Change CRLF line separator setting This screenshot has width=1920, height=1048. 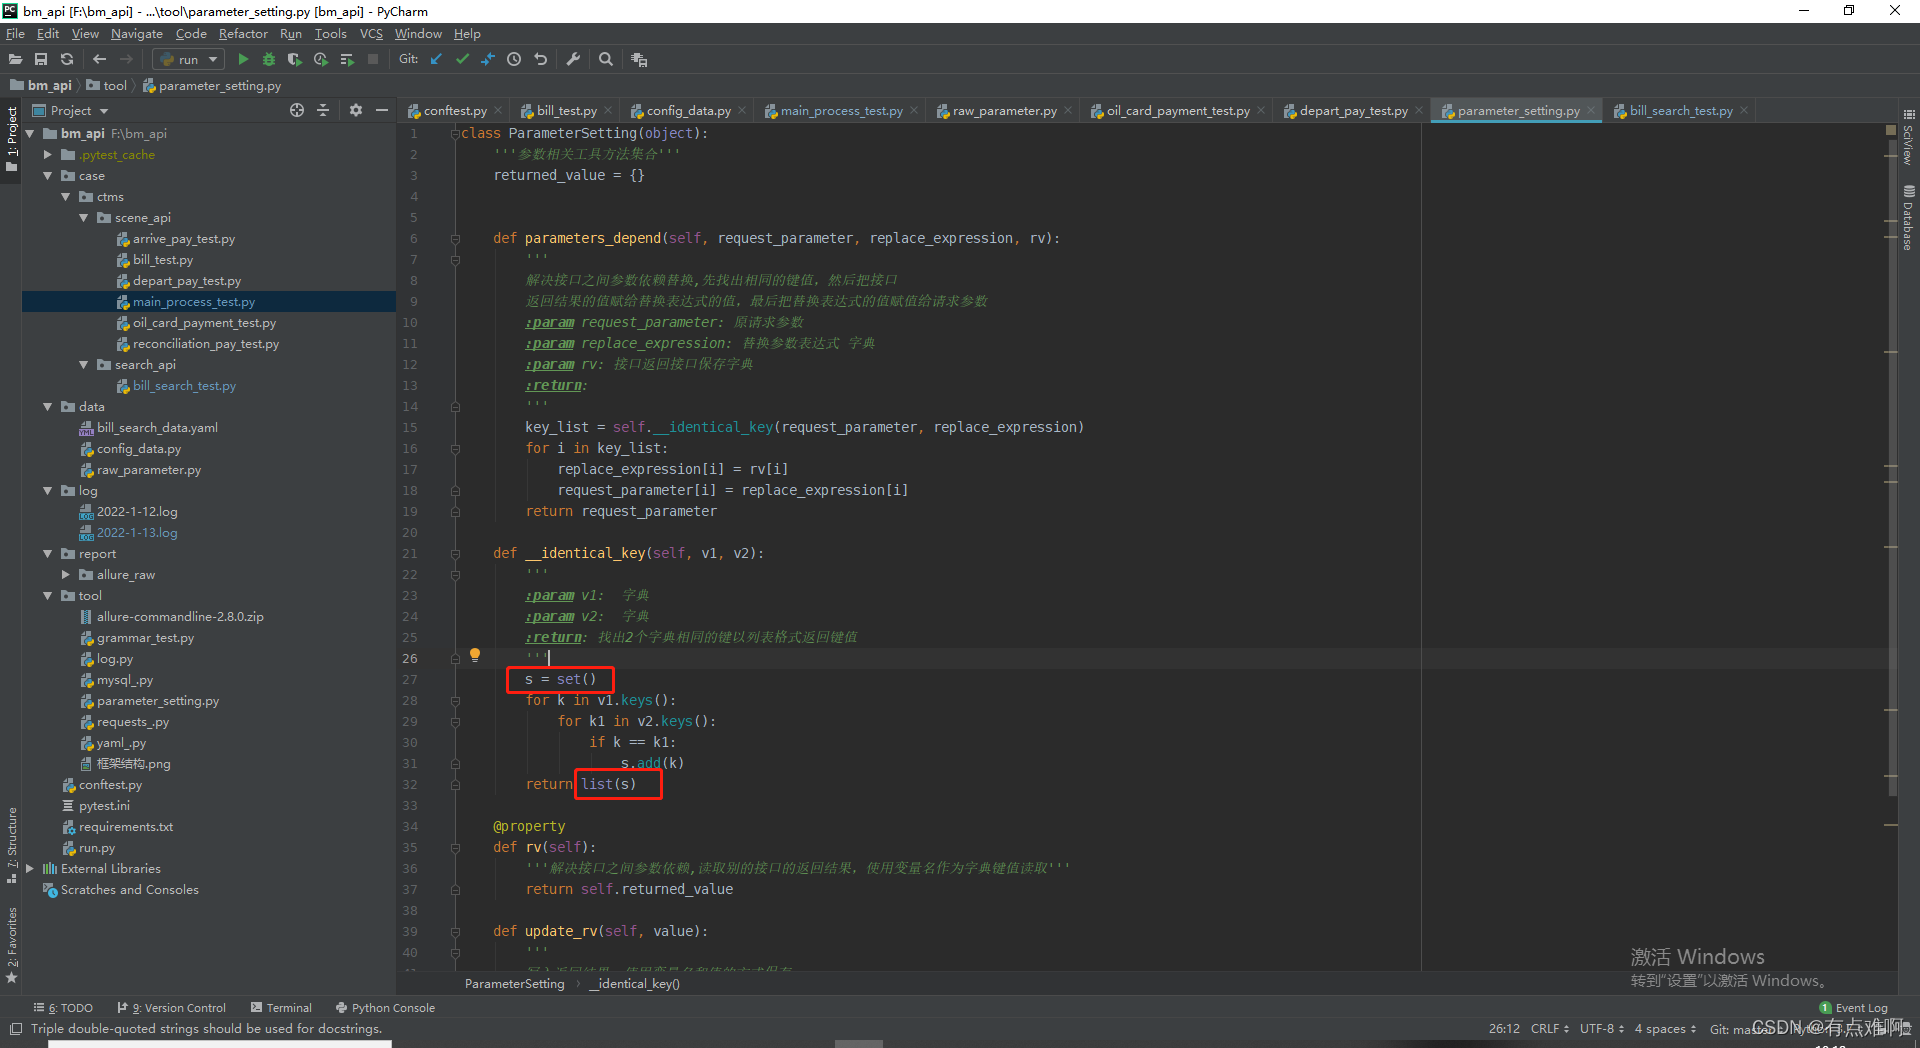(x=1550, y=1029)
